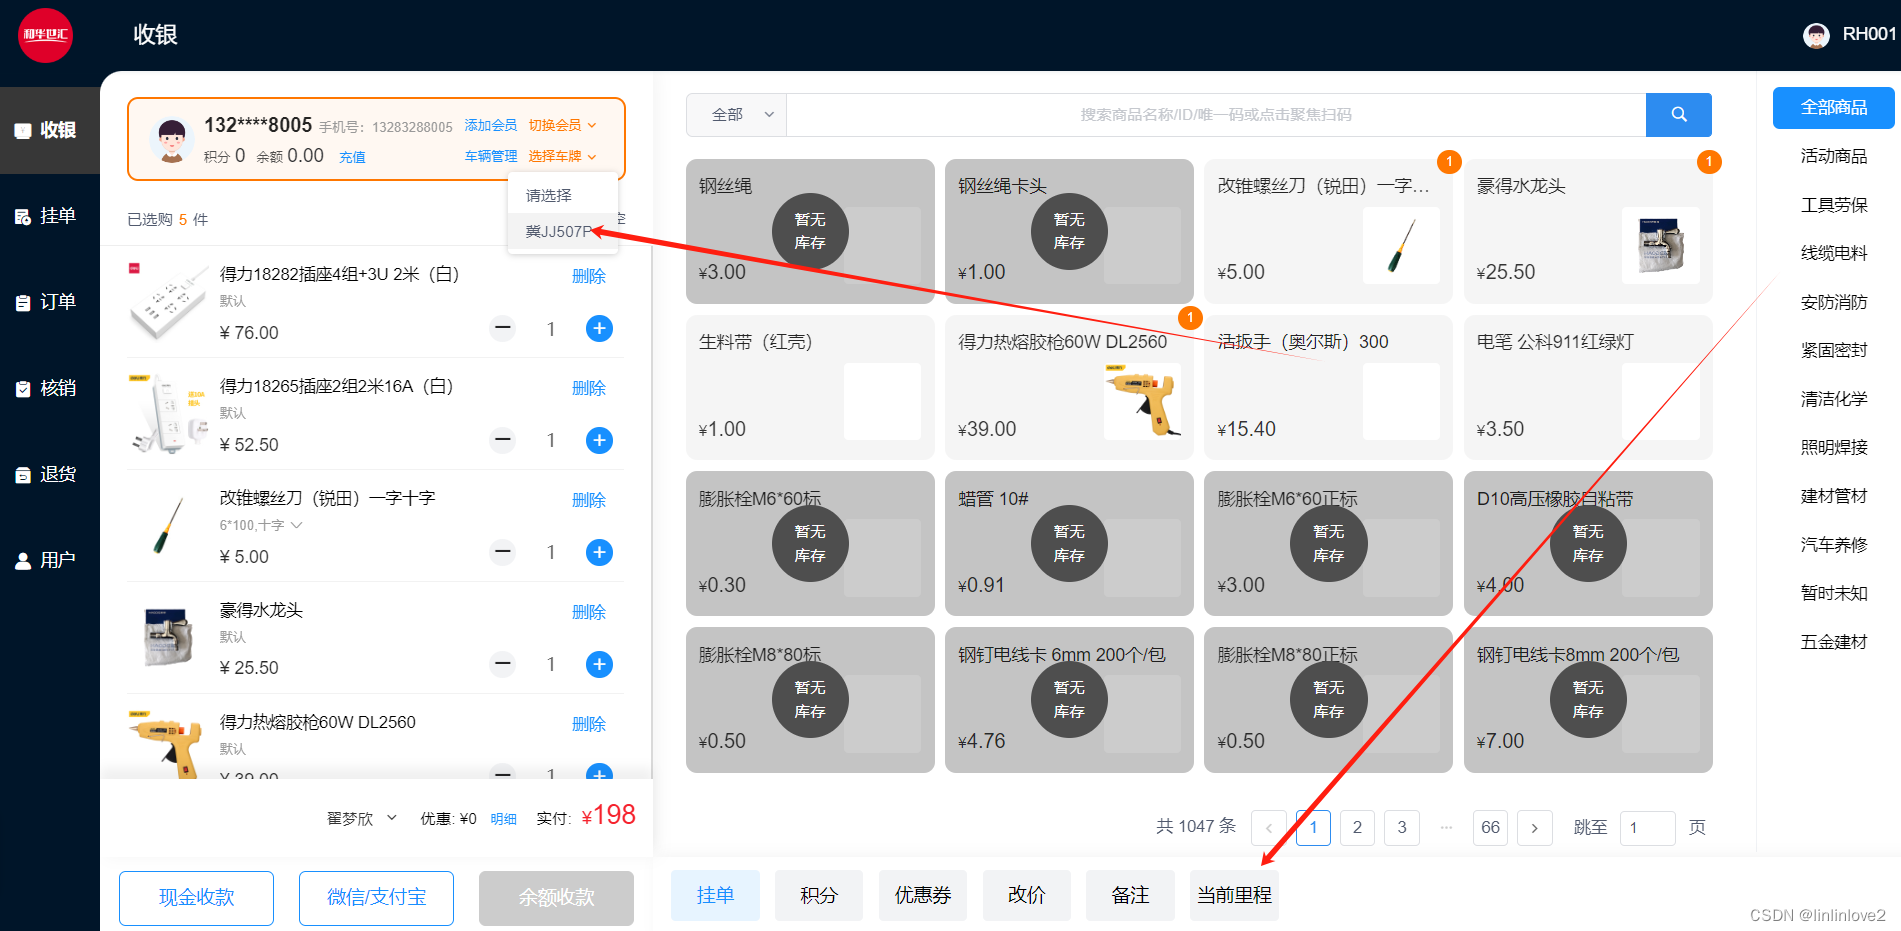Image resolution: width=1901 pixels, height=931 pixels.
Task: Click the 改价 change price button
Action: pyautogui.click(x=1027, y=895)
